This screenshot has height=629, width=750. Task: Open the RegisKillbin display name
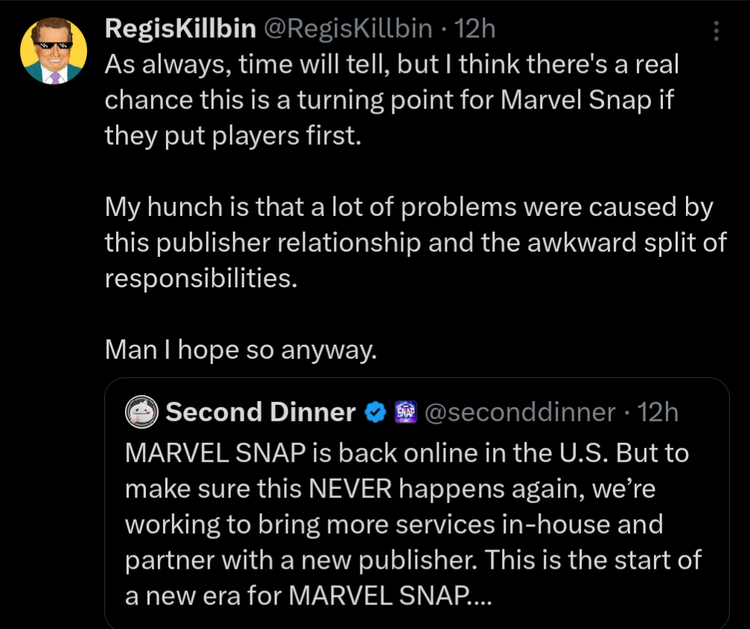(x=180, y=29)
